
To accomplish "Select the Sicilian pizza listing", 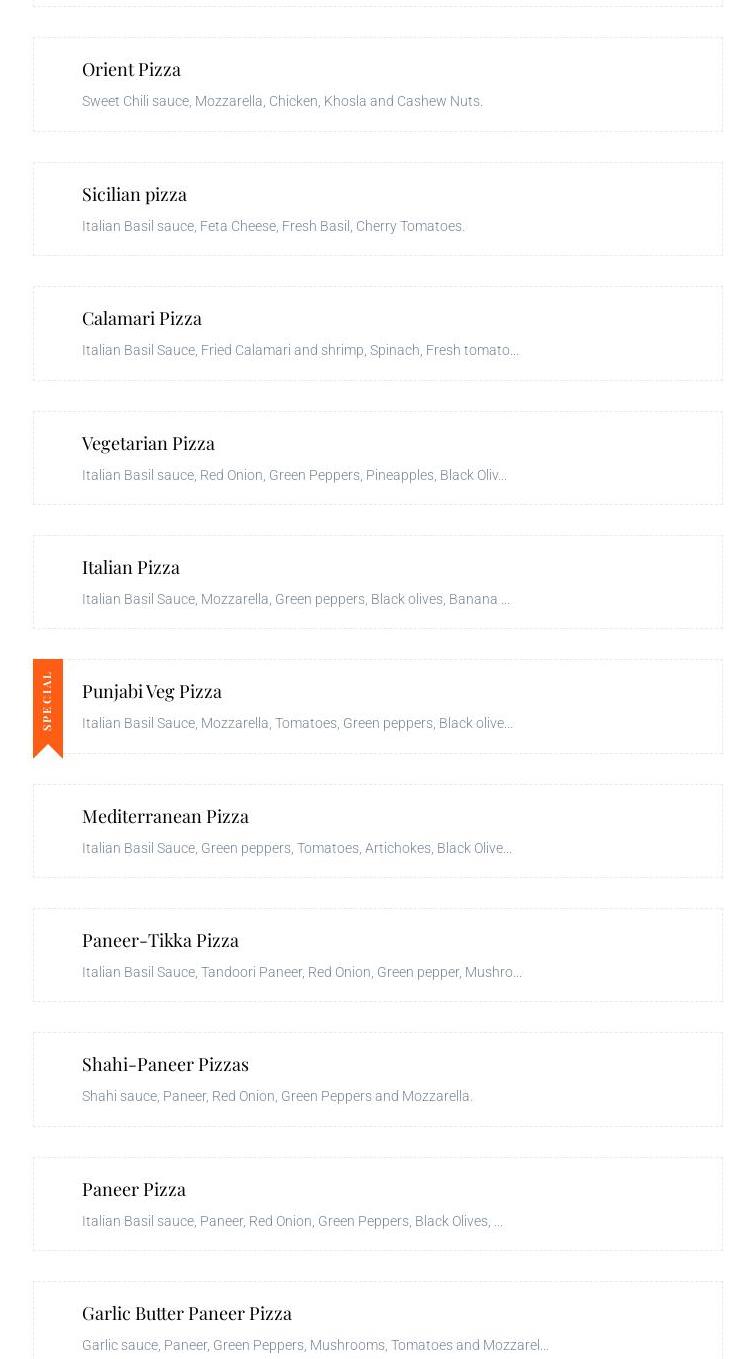I will [x=134, y=194].
